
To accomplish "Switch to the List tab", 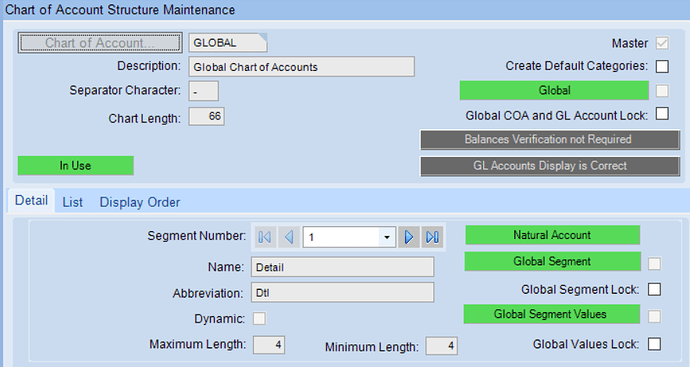I will tap(72, 202).
